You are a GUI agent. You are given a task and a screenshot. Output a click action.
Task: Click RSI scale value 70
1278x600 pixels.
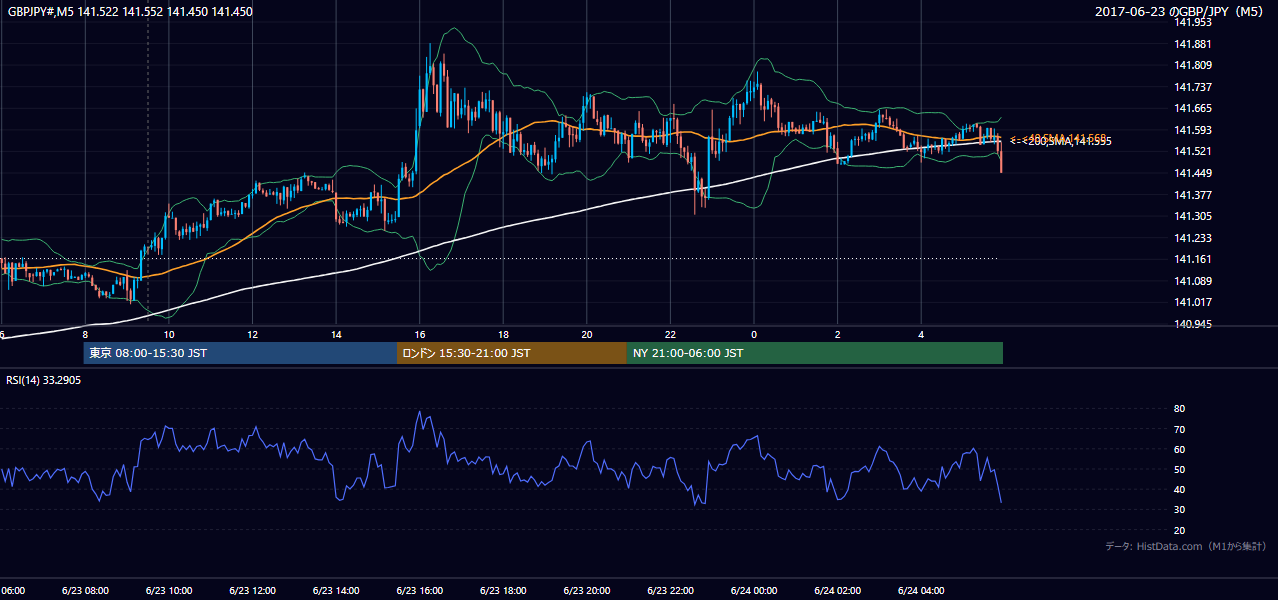pyautogui.click(x=1179, y=429)
